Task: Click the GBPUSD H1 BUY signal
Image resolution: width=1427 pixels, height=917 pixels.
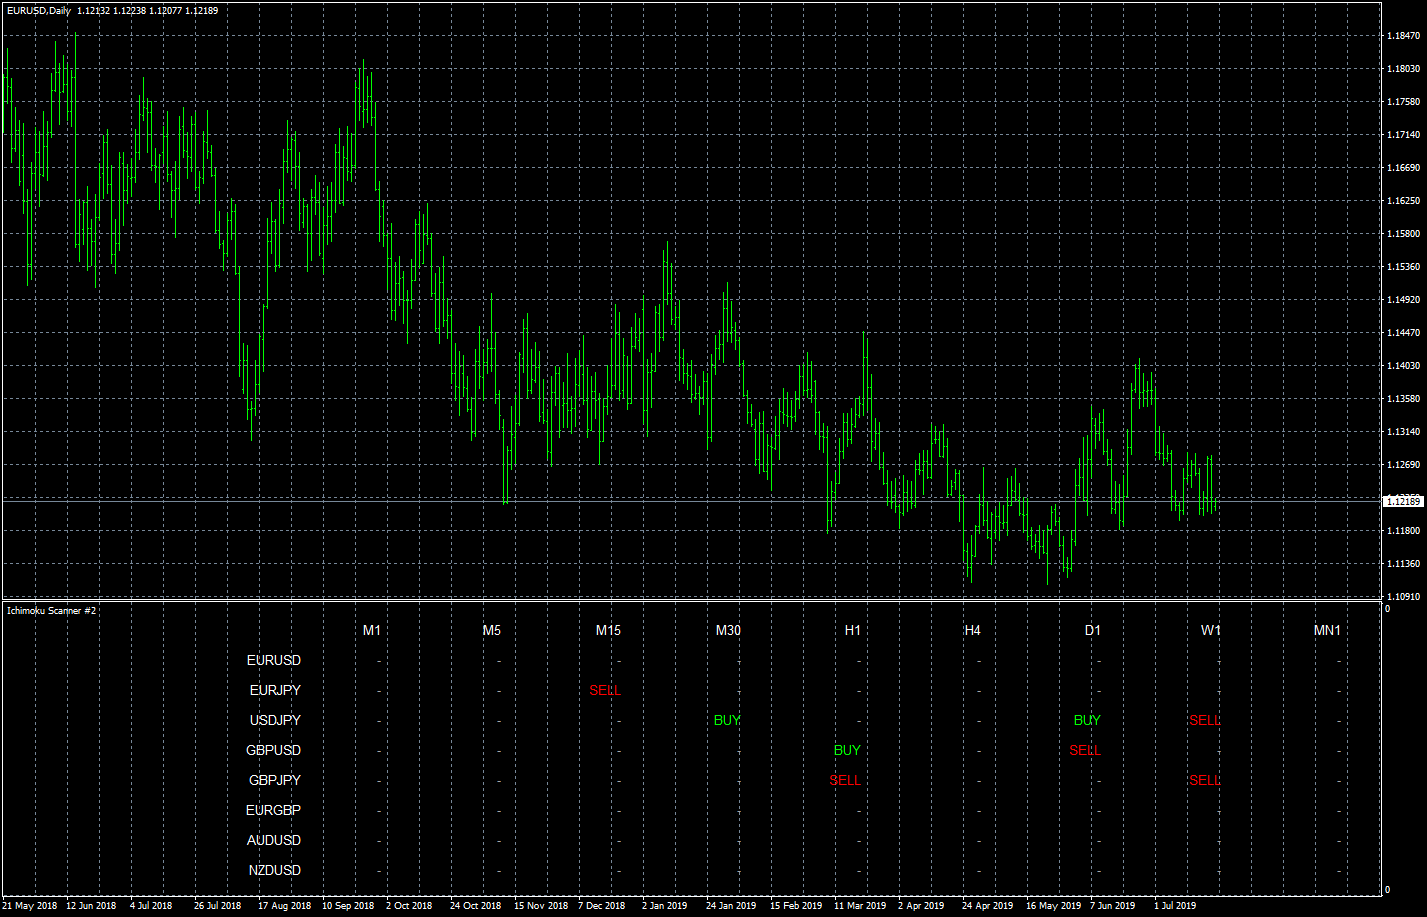Action: point(847,750)
